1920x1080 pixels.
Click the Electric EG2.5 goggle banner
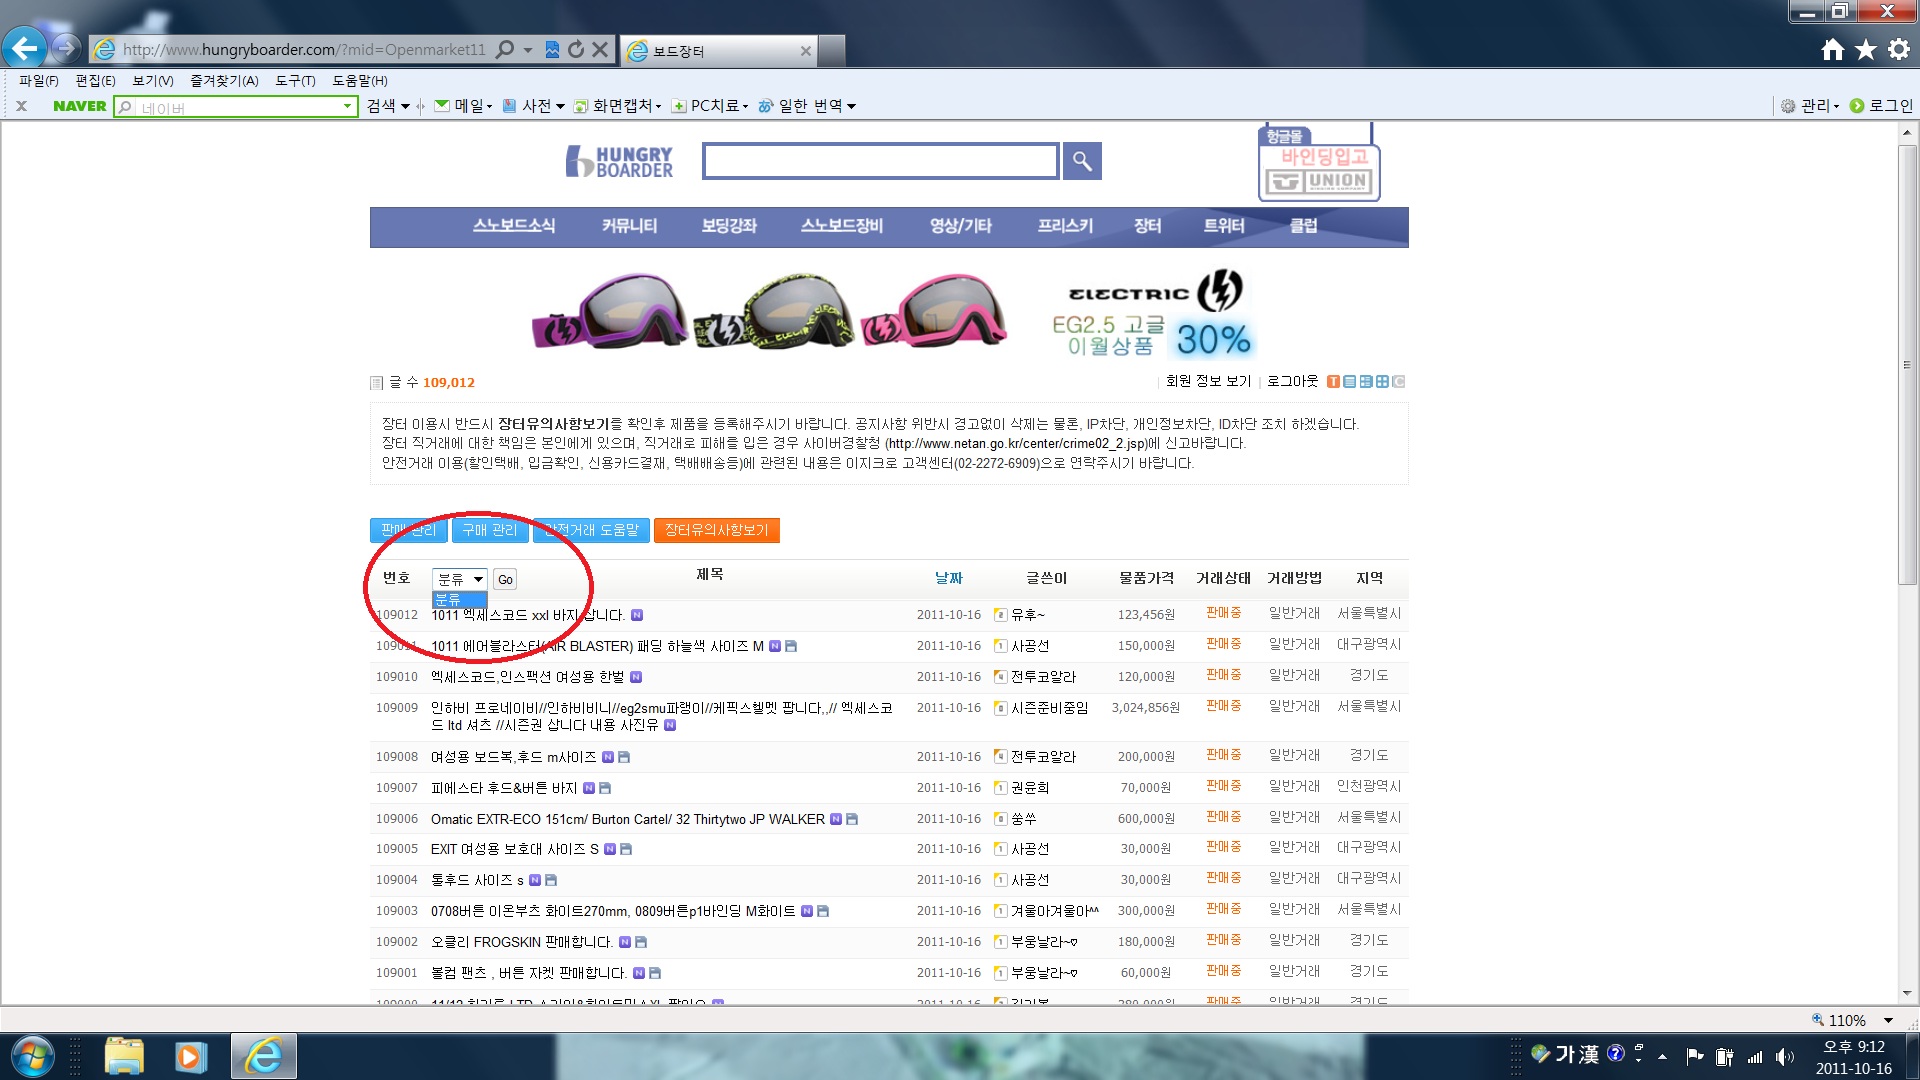pyautogui.click(x=889, y=312)
